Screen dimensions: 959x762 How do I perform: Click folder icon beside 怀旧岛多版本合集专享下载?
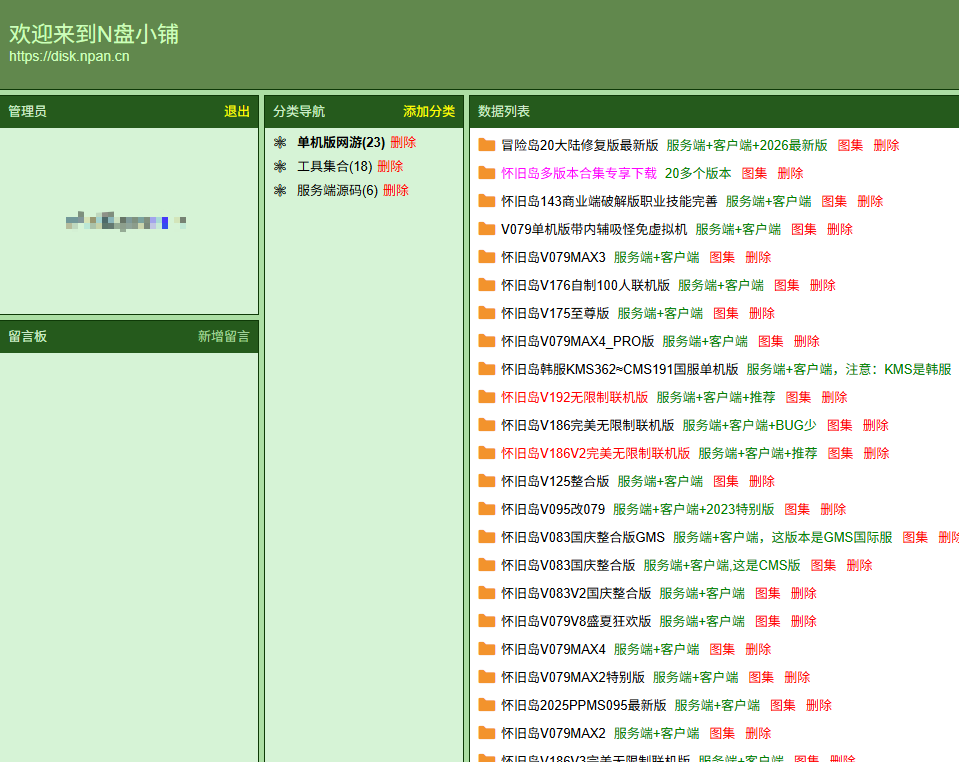click(x=487, y=173)
